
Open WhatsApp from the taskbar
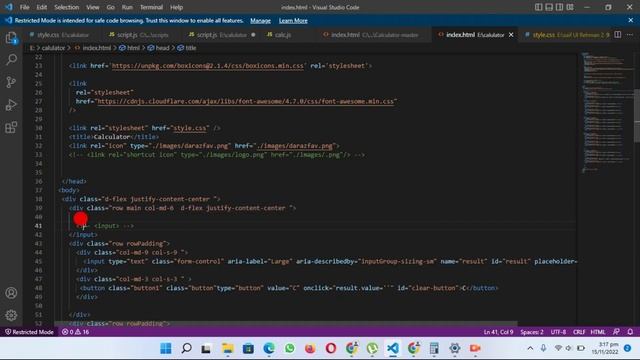pos(290,348)
